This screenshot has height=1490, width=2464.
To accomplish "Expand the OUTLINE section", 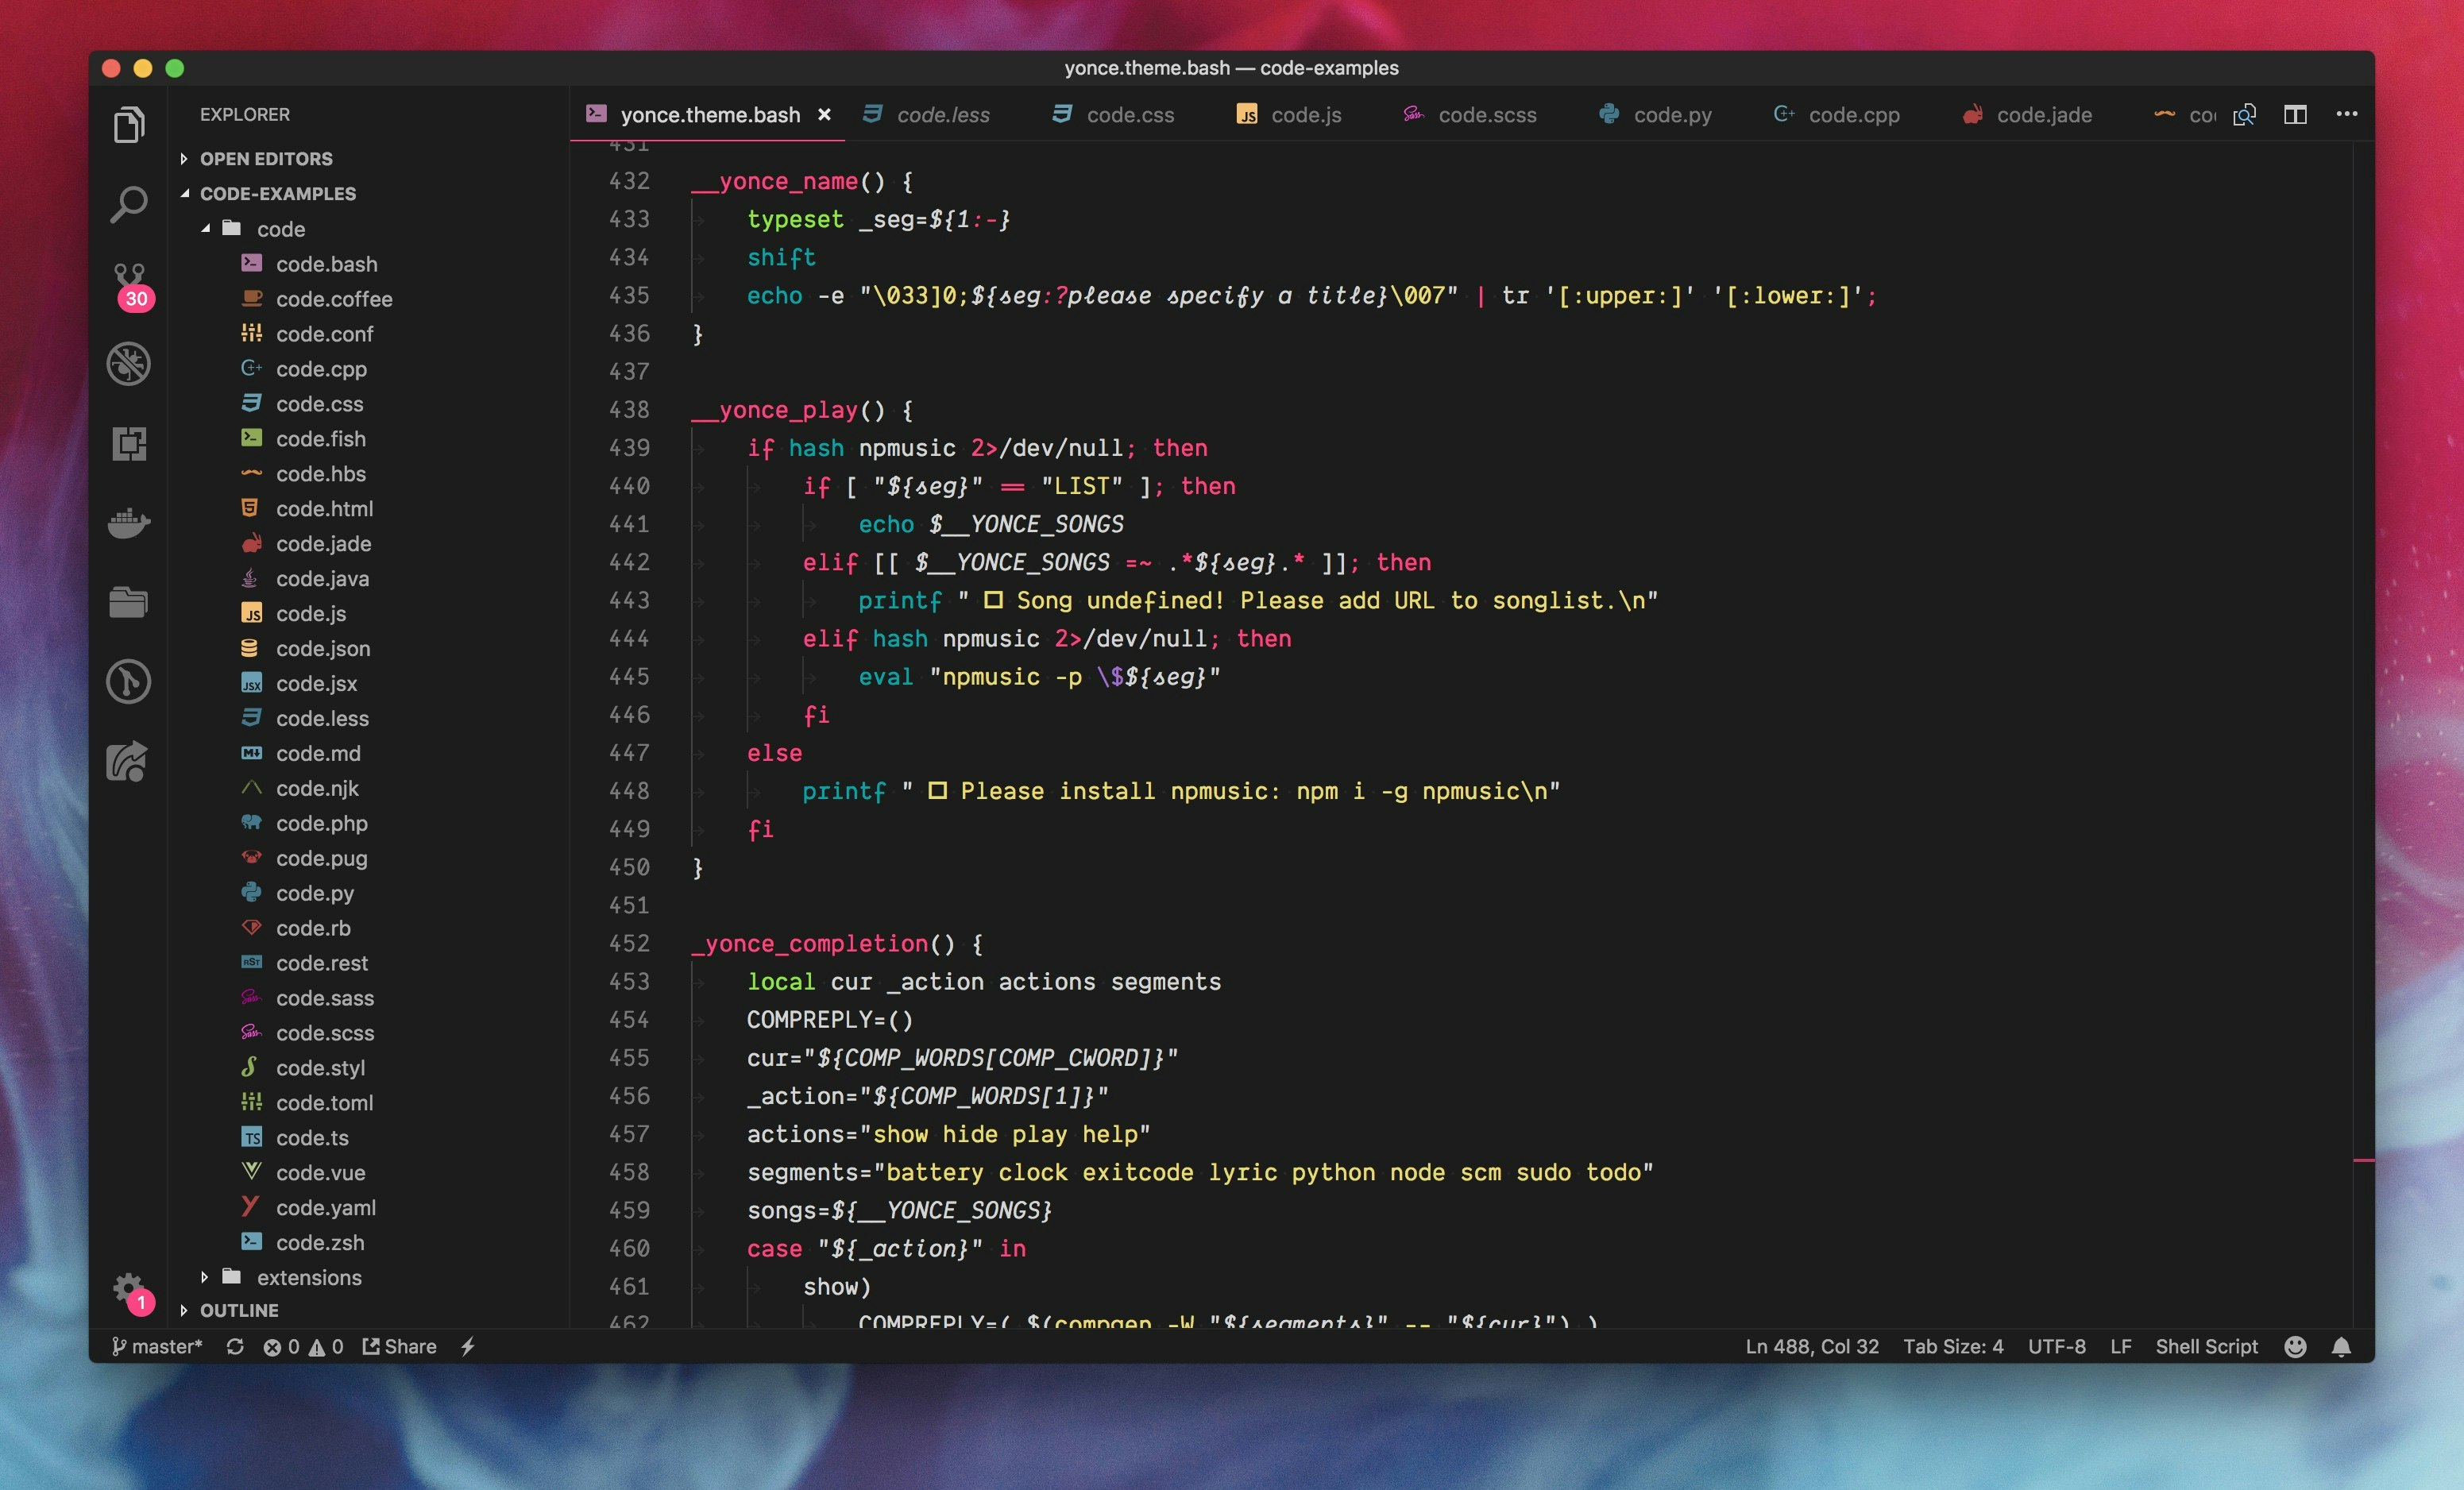I will pyautogui.click(x=239, y=1310).
